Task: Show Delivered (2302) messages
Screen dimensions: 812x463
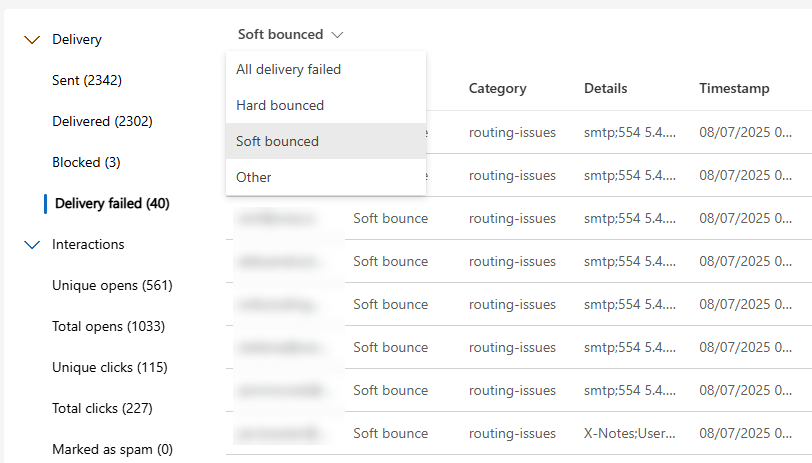Action: (x=101, y=121)
